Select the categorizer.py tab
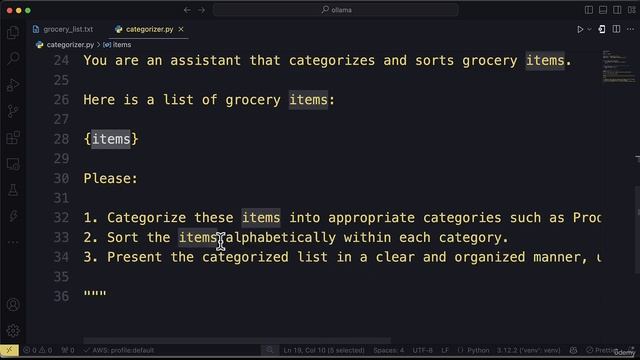Image resolution: width=640 pixels, height=360 pixels. [x=149, y=29]
